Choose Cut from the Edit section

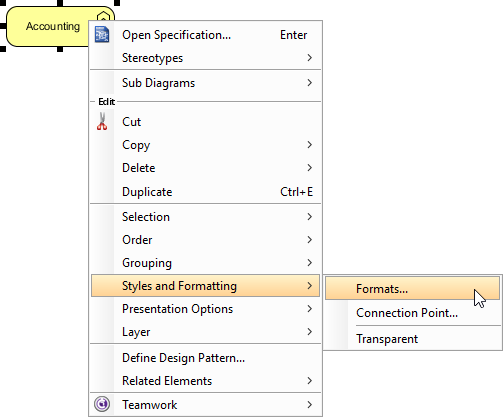coord(205,122)
